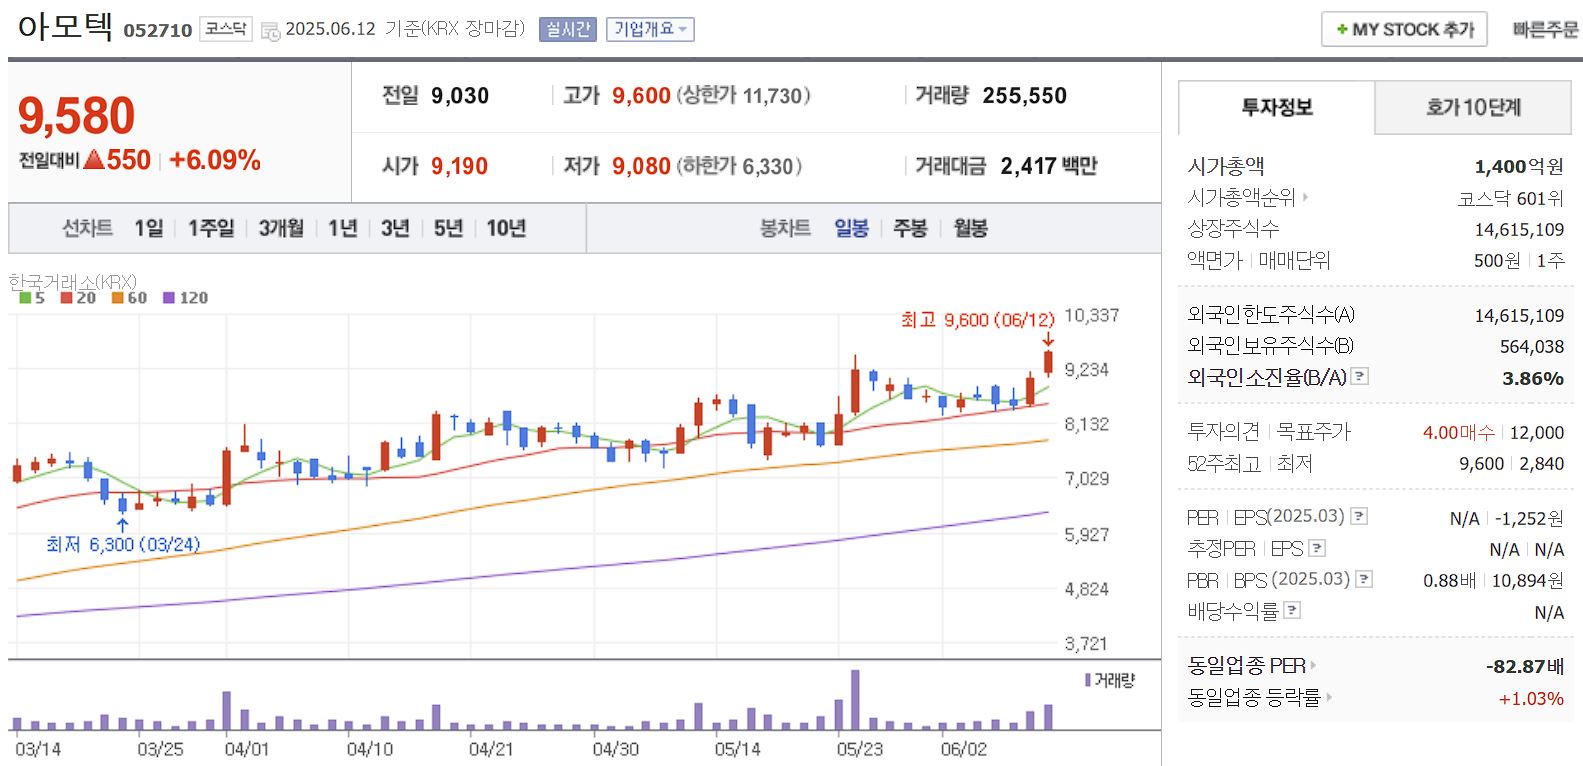The width and height of the screenshot is (1583, 766).
Task: Open the 기업개요 dropdown
Action: point(650,30)
